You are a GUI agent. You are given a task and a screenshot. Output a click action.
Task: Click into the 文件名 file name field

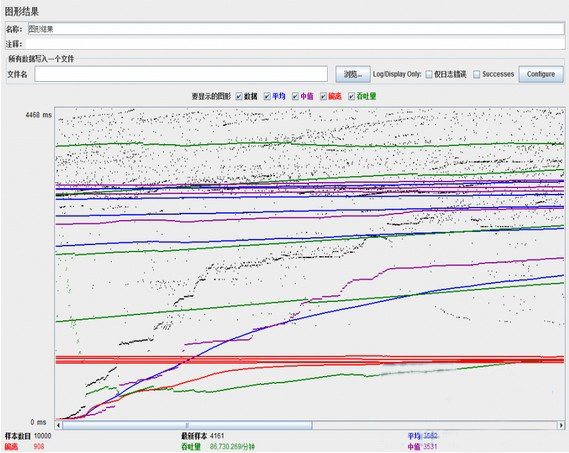181,74
